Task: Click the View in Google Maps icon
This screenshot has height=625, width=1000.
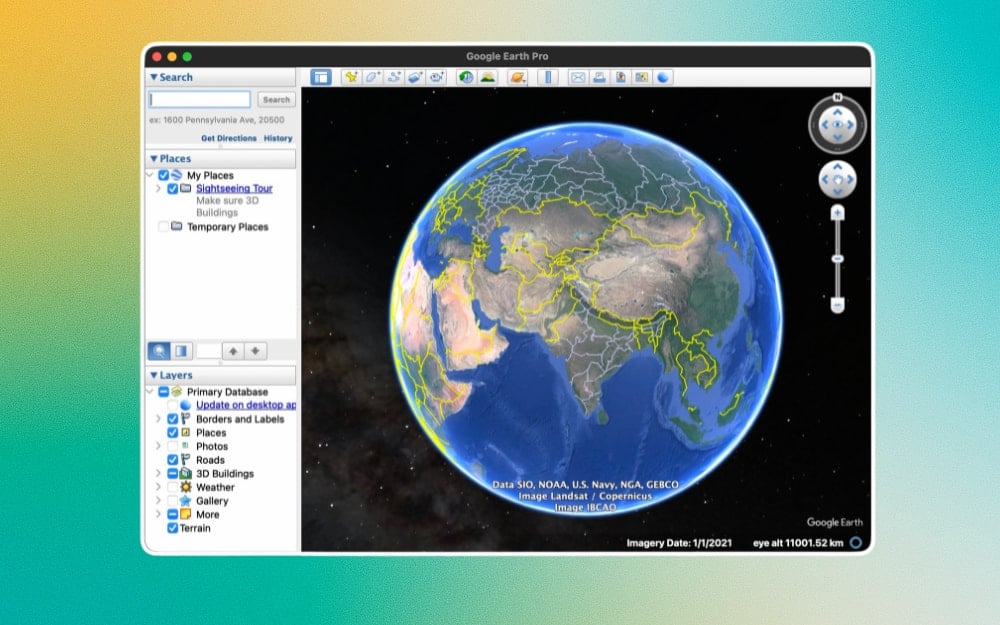Action: point(642,77)
